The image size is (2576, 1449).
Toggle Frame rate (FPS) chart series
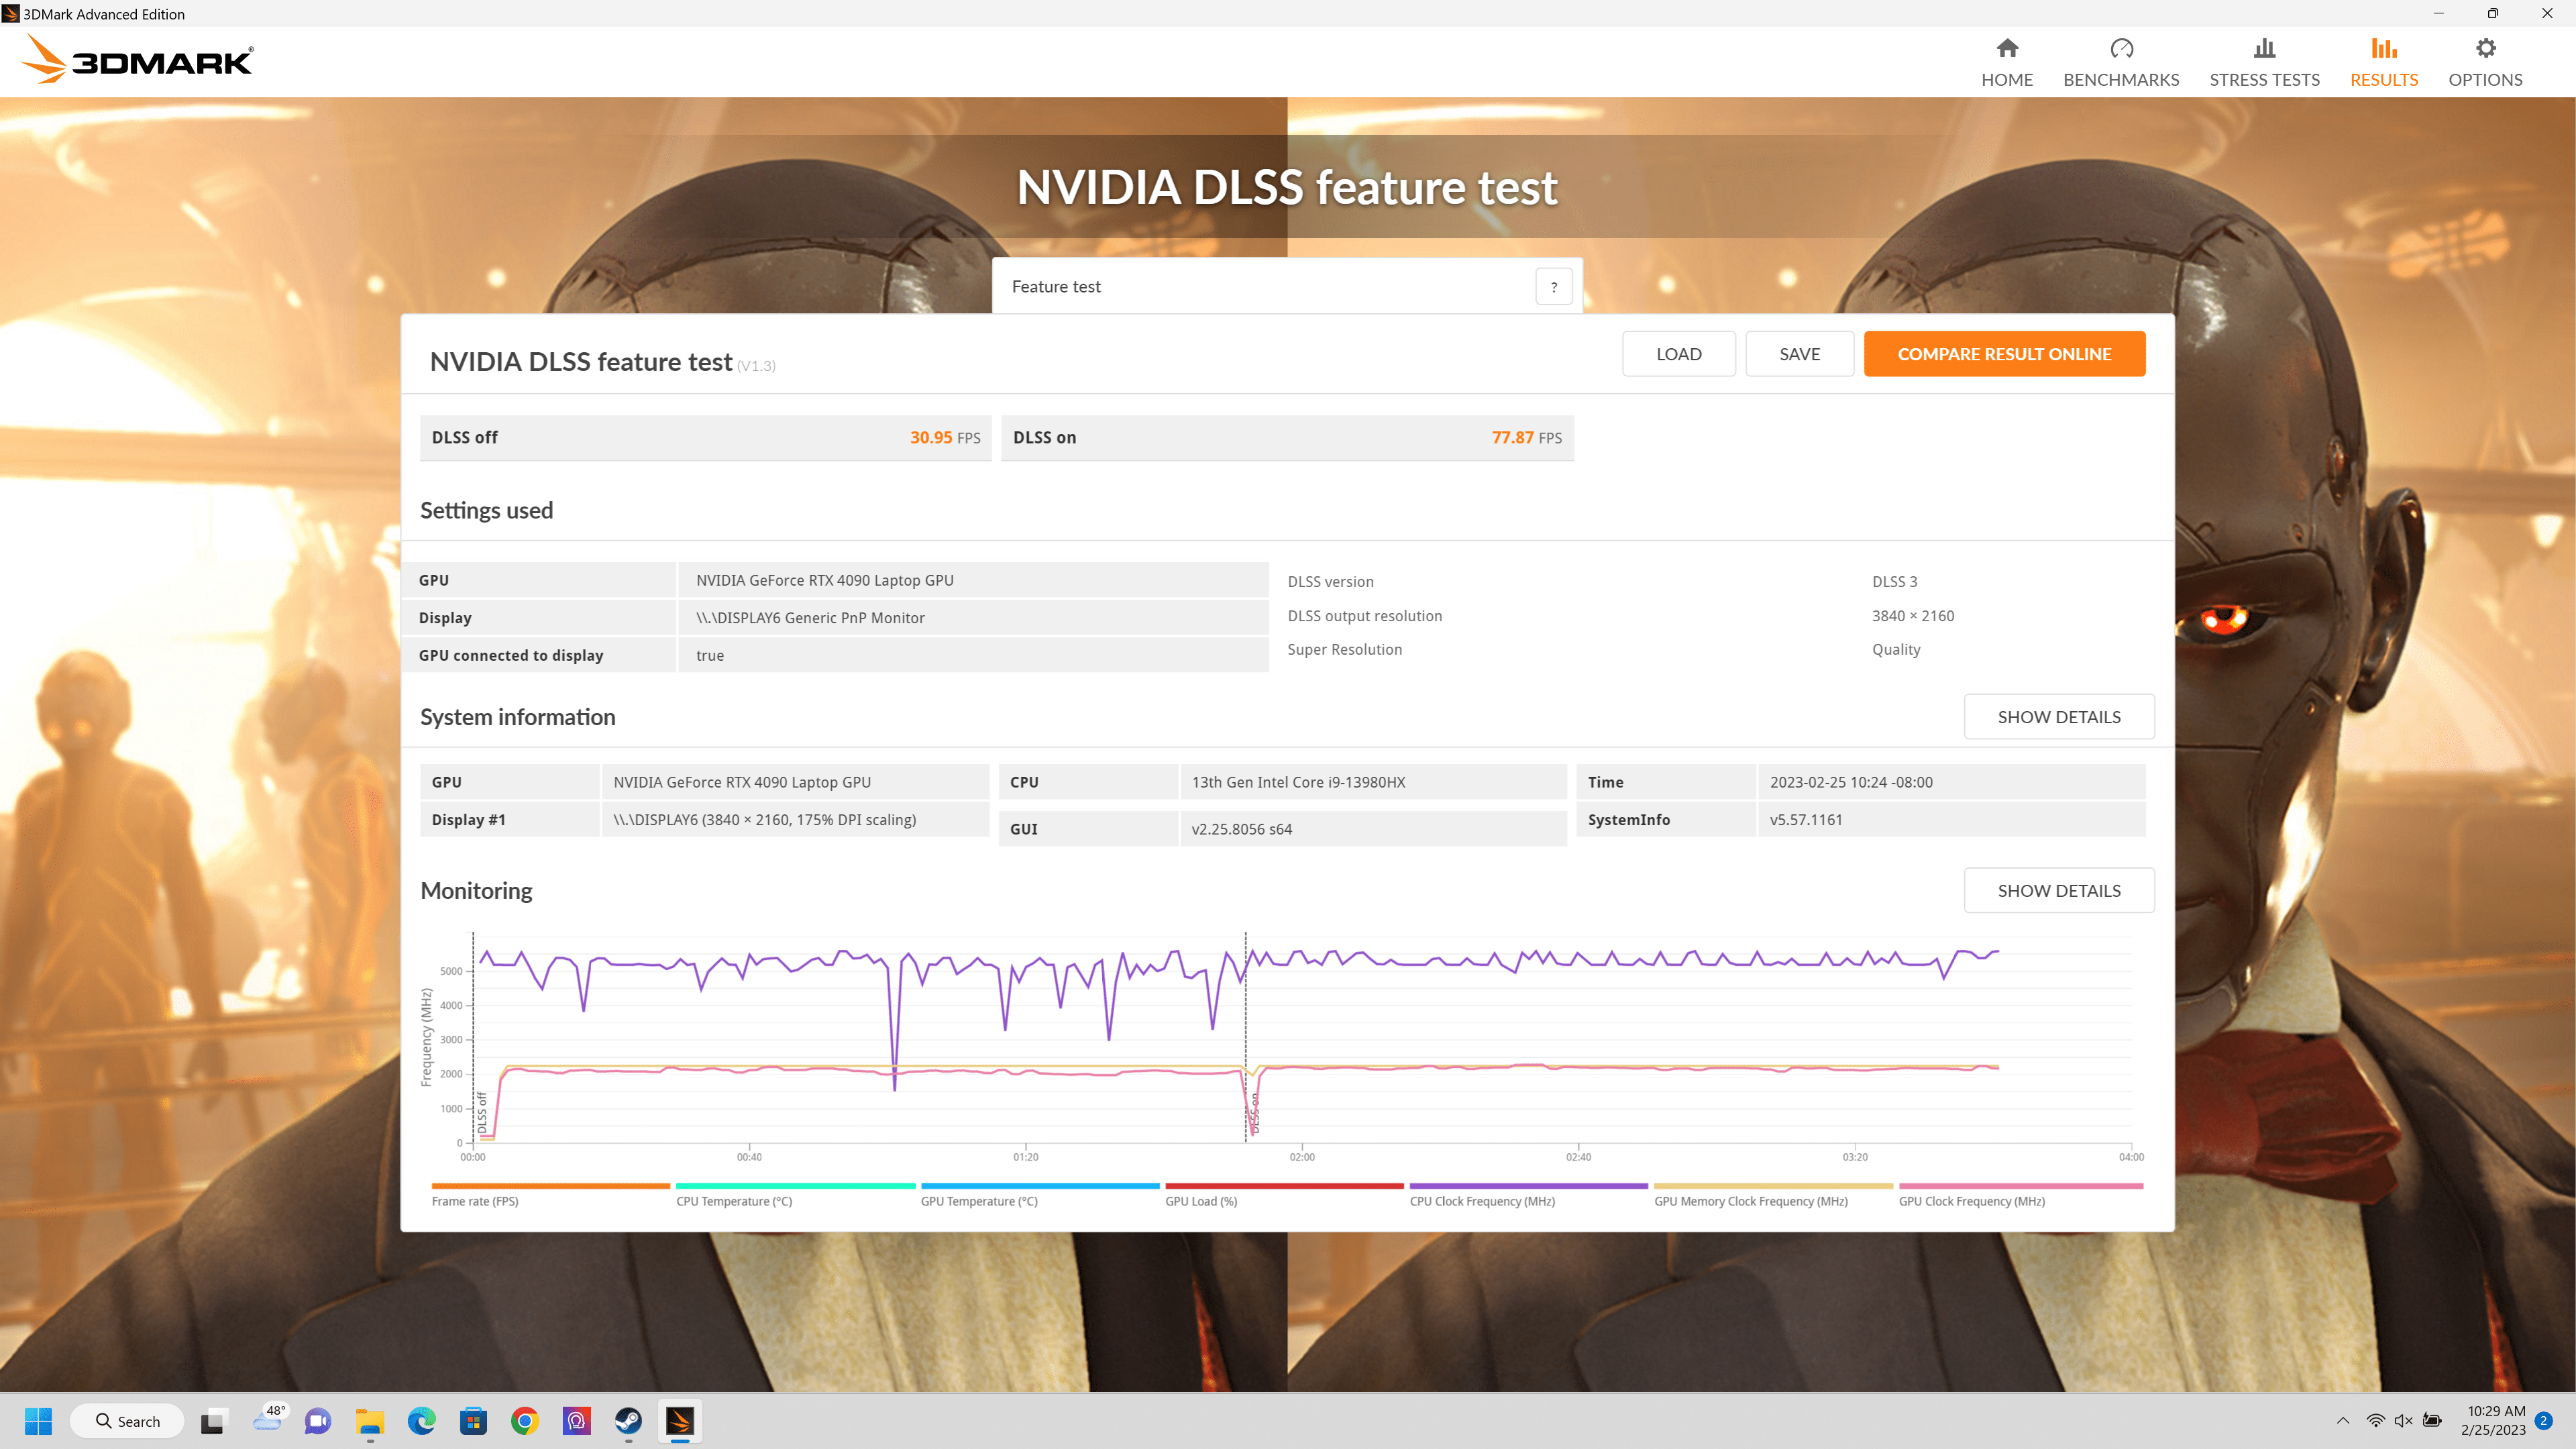pyautogui.click(x=475, y=1200)
